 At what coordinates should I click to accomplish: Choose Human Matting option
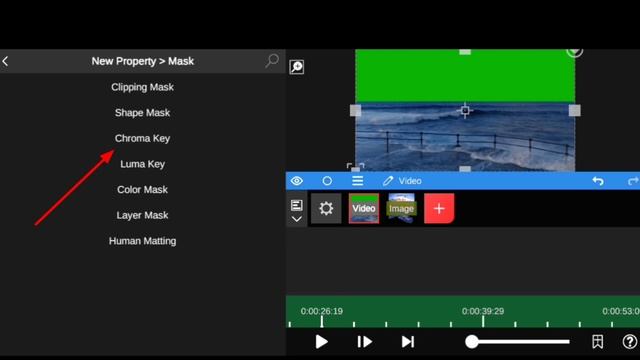(x=142, y=241)
